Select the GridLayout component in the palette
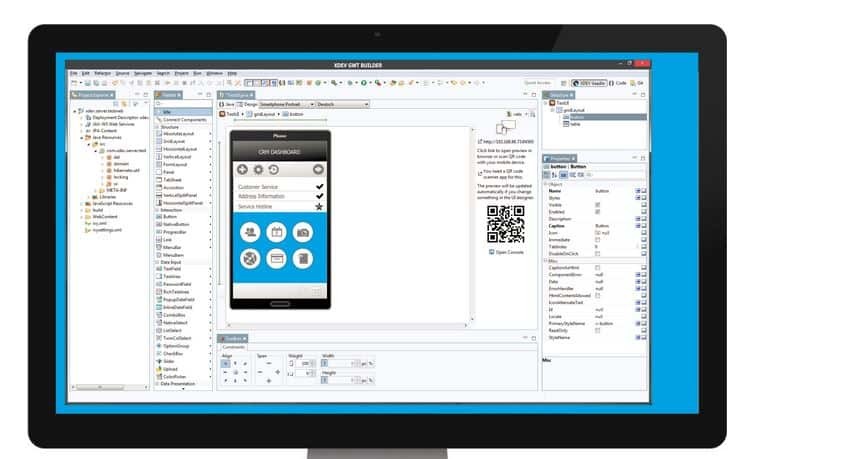 tap(178, 140)
